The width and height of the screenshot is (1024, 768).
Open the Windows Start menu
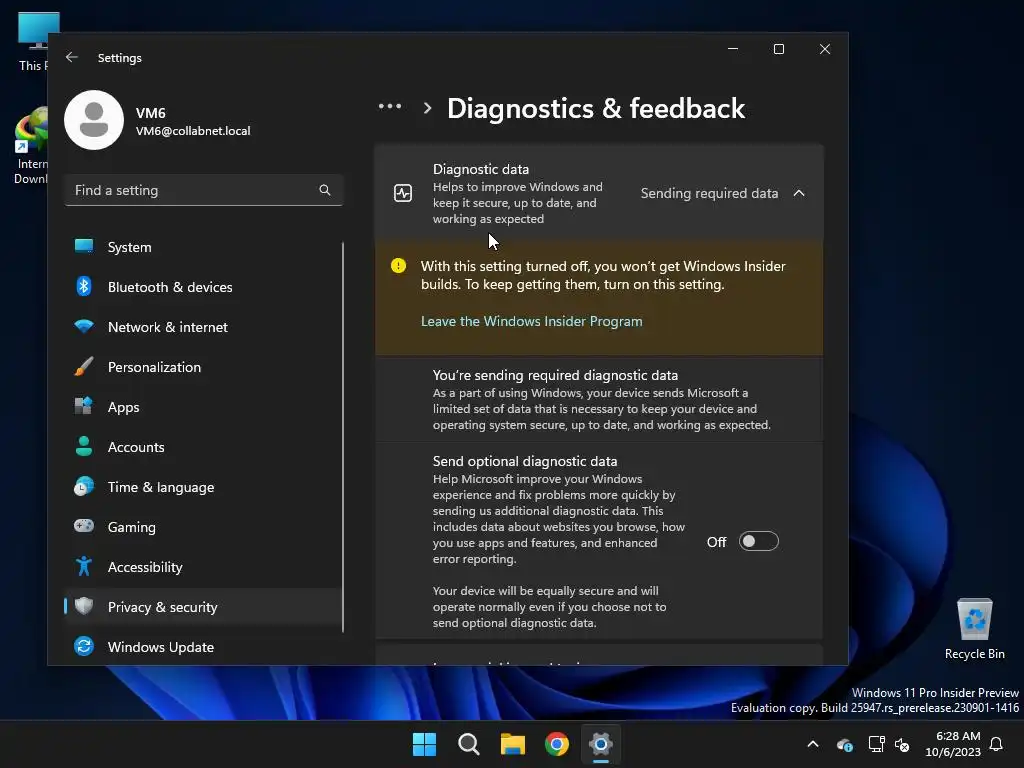[x=424, y=744]
